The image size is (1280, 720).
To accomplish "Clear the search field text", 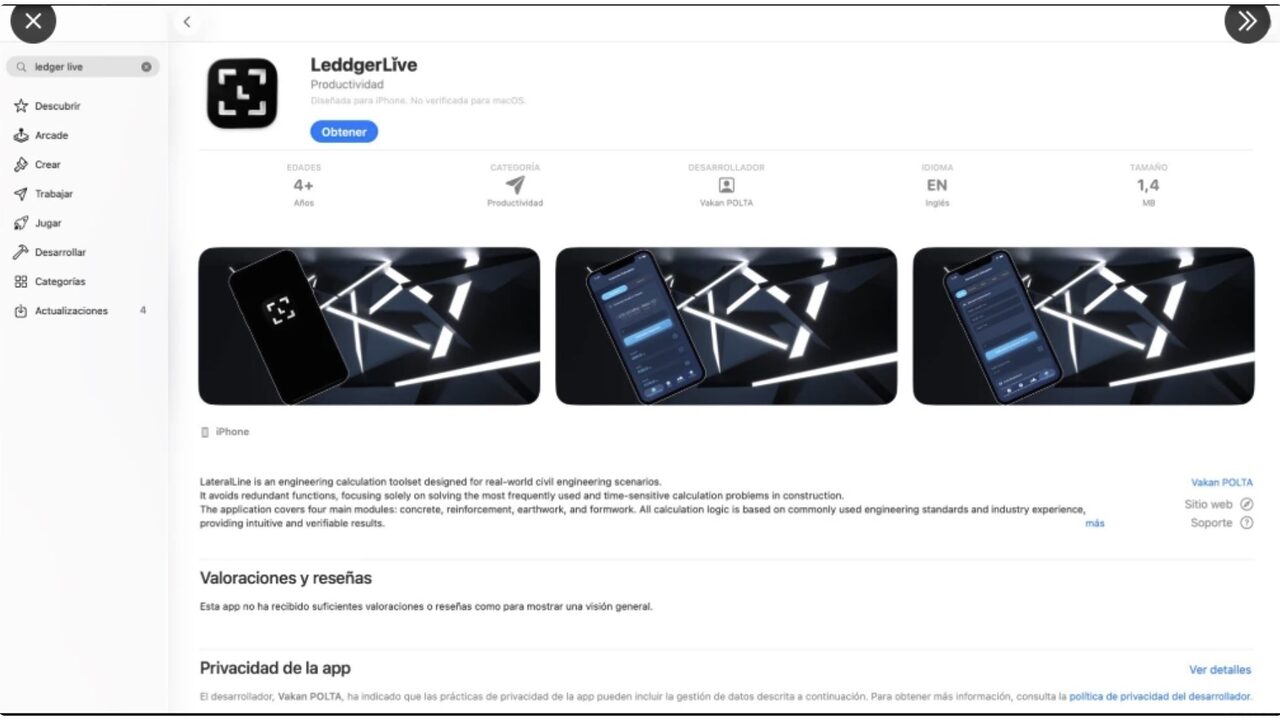I will tap(146, 67).
